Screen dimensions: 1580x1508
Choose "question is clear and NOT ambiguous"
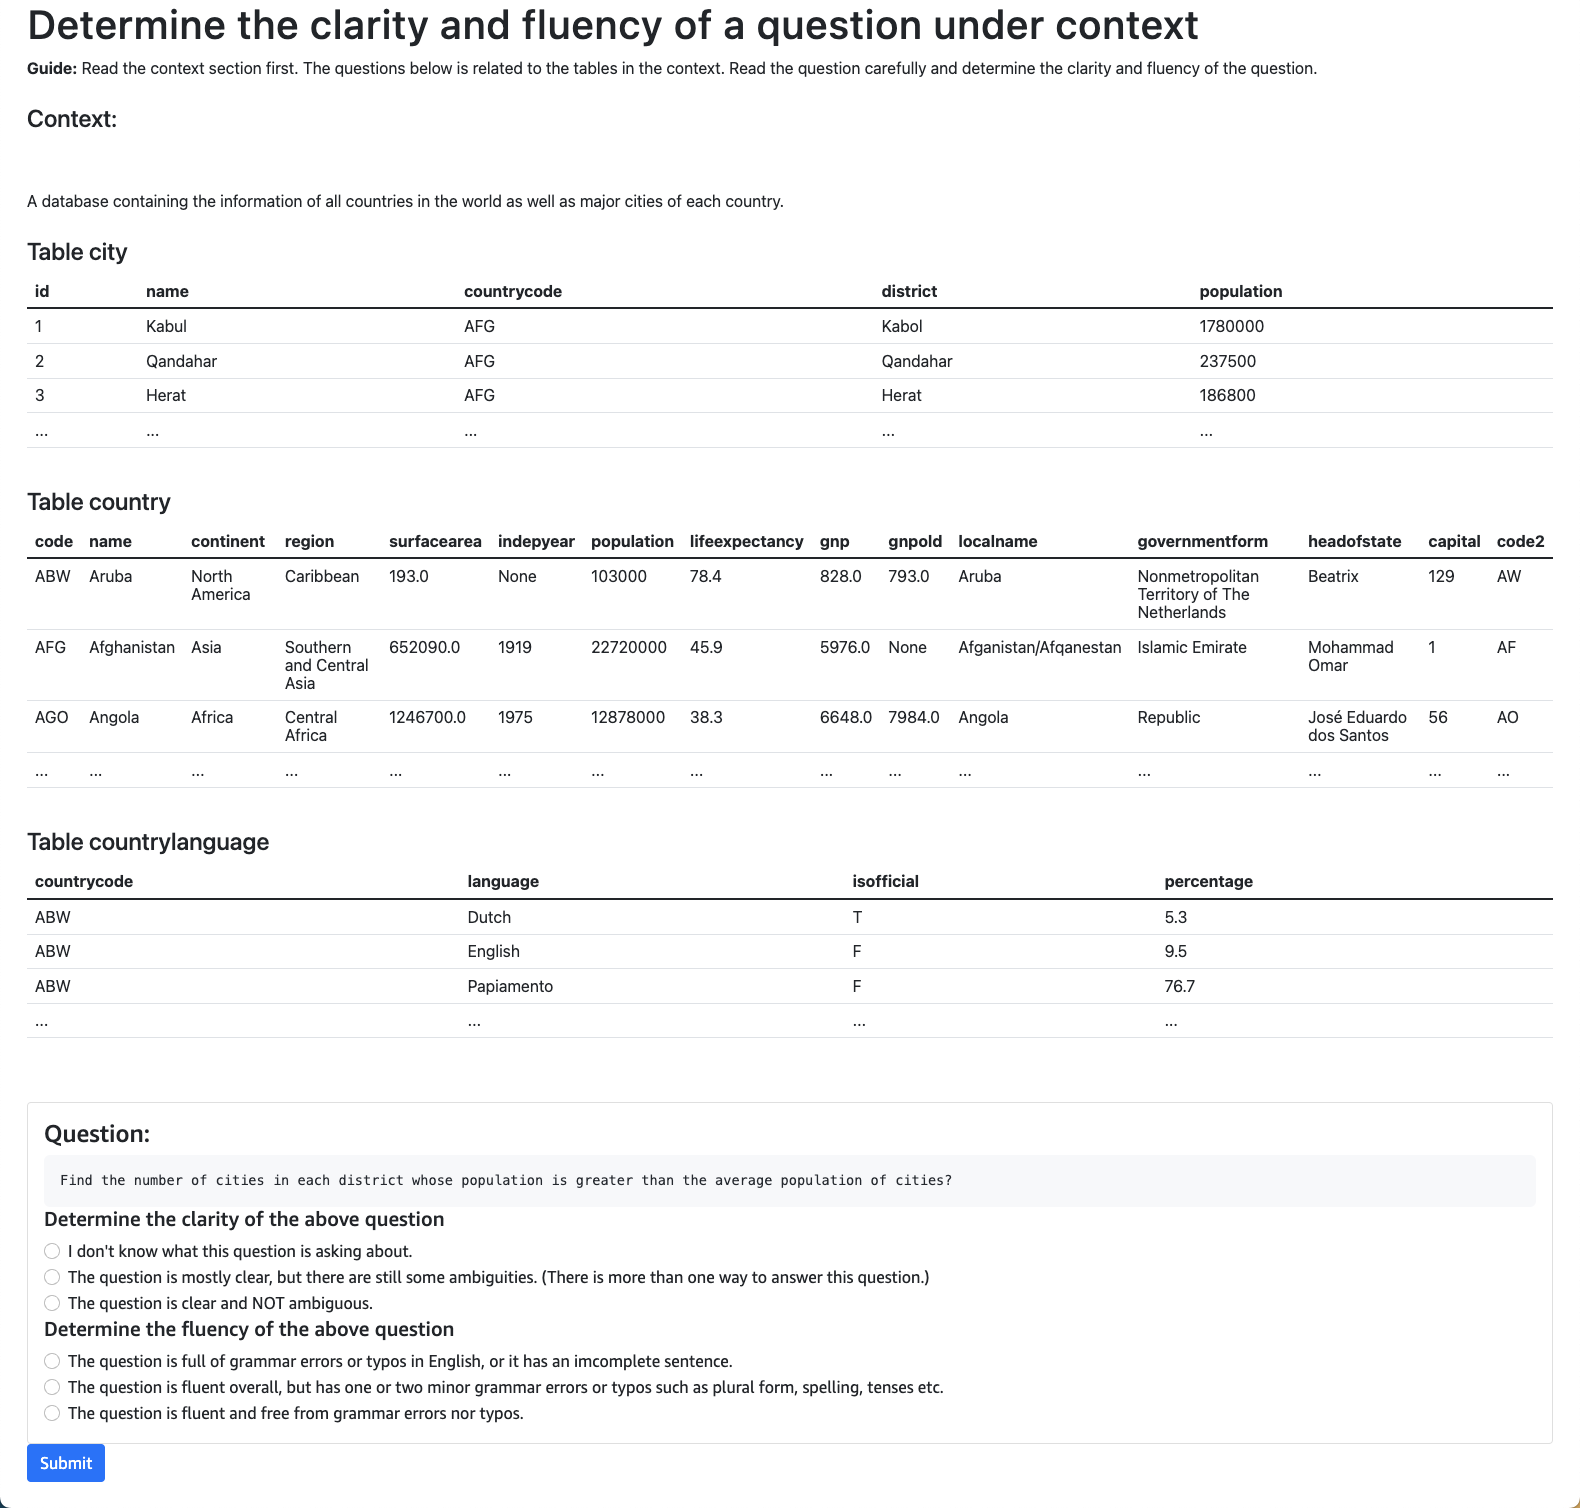click(52, 1303)
